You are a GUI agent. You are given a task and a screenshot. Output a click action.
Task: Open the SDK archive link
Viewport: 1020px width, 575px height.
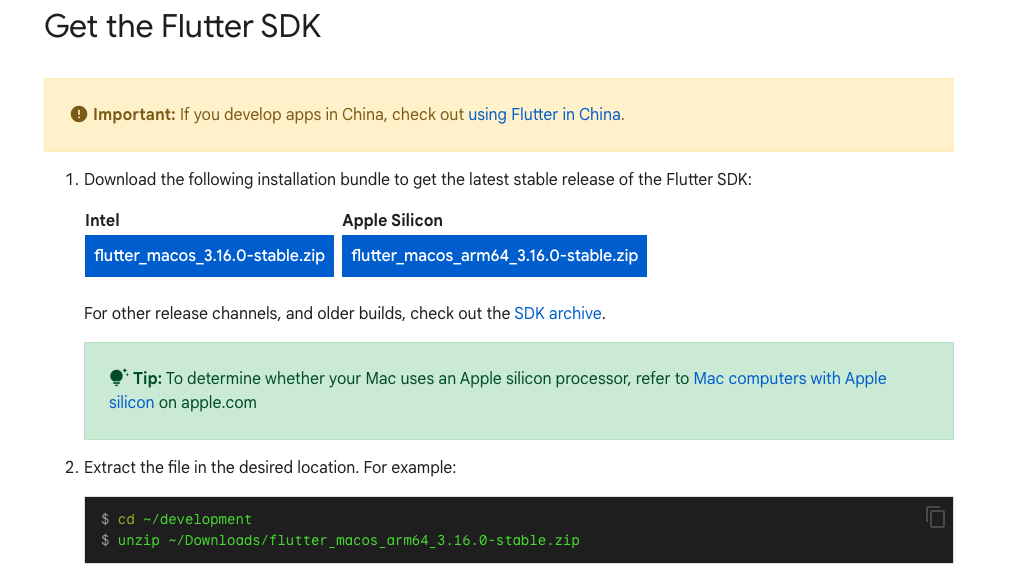(x=557, y=314)
